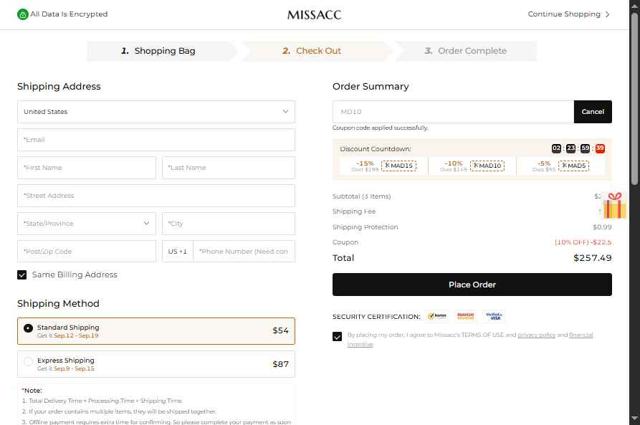Screen dimensions: 640x425
Task: Open the United States country dropdown
Action: tap(156, 111)
